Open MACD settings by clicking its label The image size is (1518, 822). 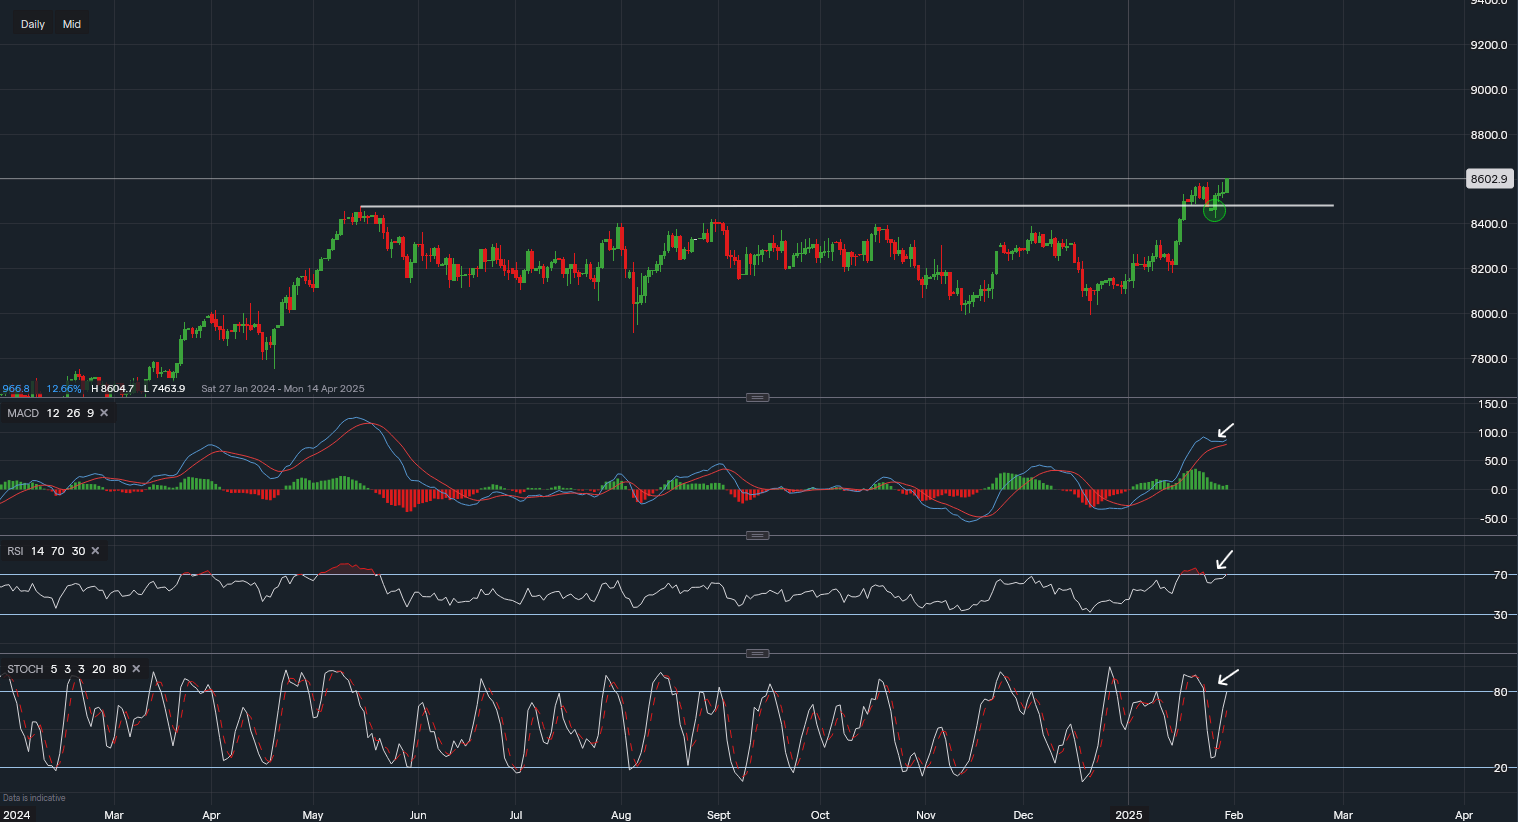(x=22, y=412)
